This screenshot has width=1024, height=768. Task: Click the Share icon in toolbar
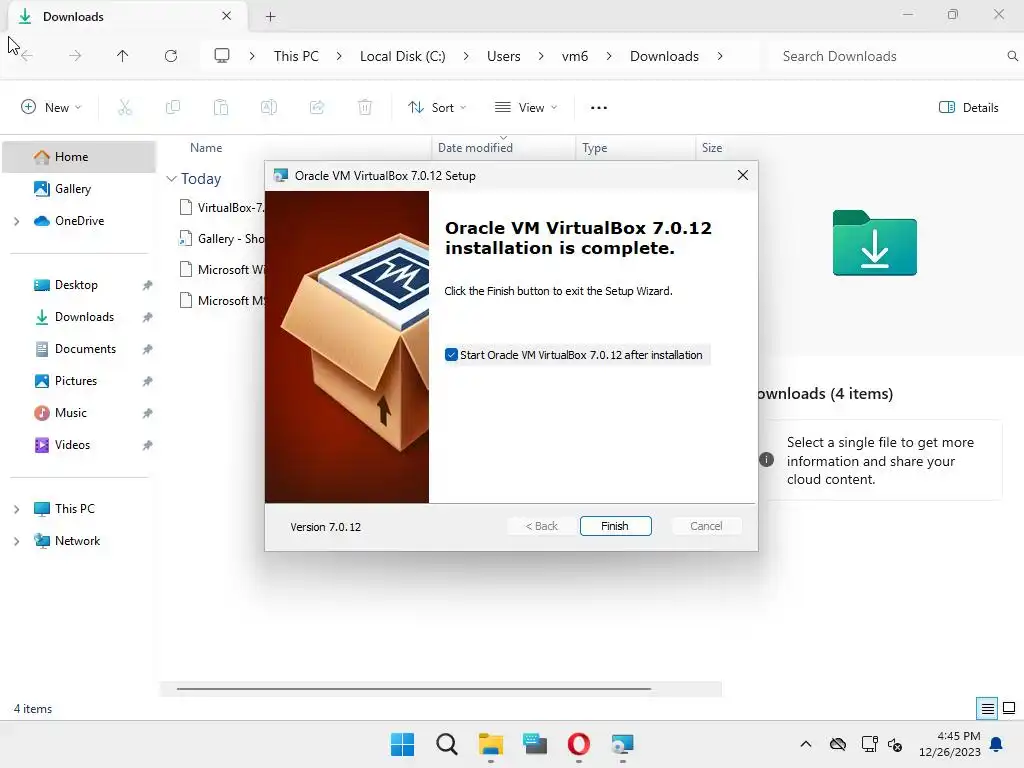click(x=317, y=107)
